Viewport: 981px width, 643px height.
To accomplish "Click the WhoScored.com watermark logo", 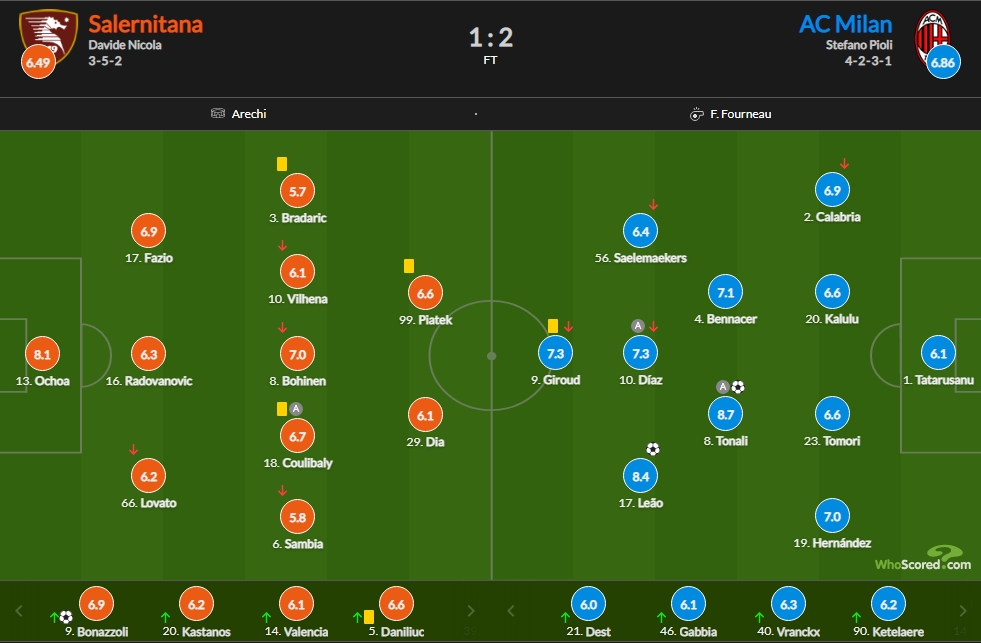I will click(x=923, y=559).
